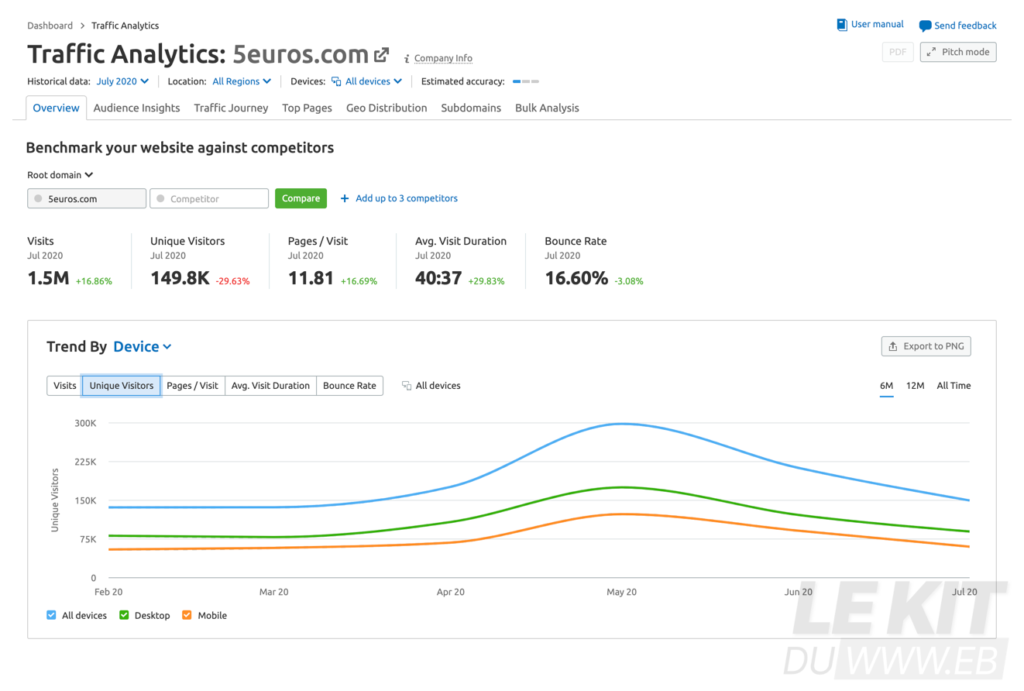
Task: Open the Bulk Analysis tab
Action: point(547,108)
